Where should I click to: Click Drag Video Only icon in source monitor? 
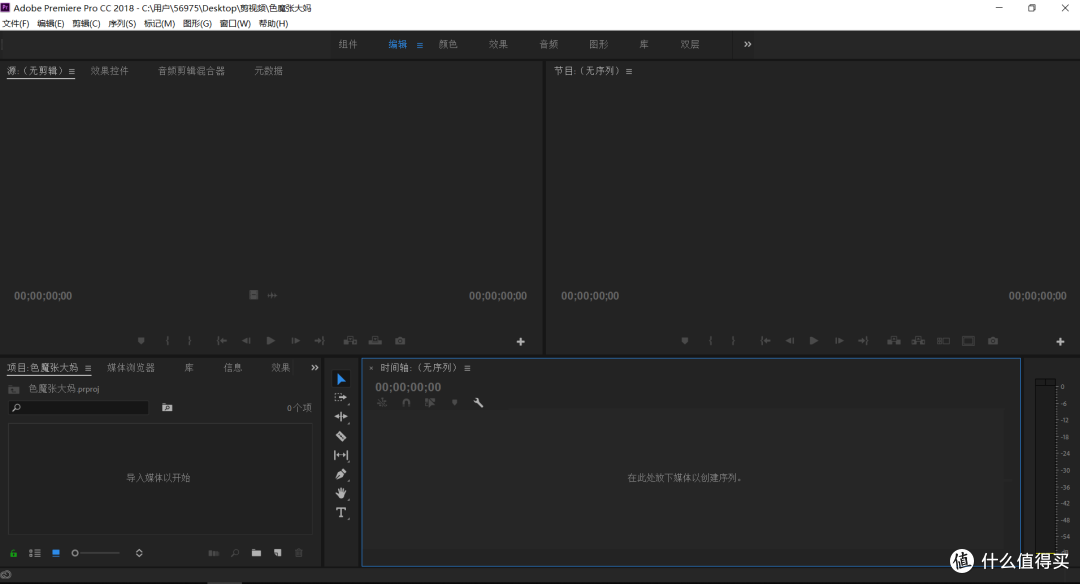[253, 295]
